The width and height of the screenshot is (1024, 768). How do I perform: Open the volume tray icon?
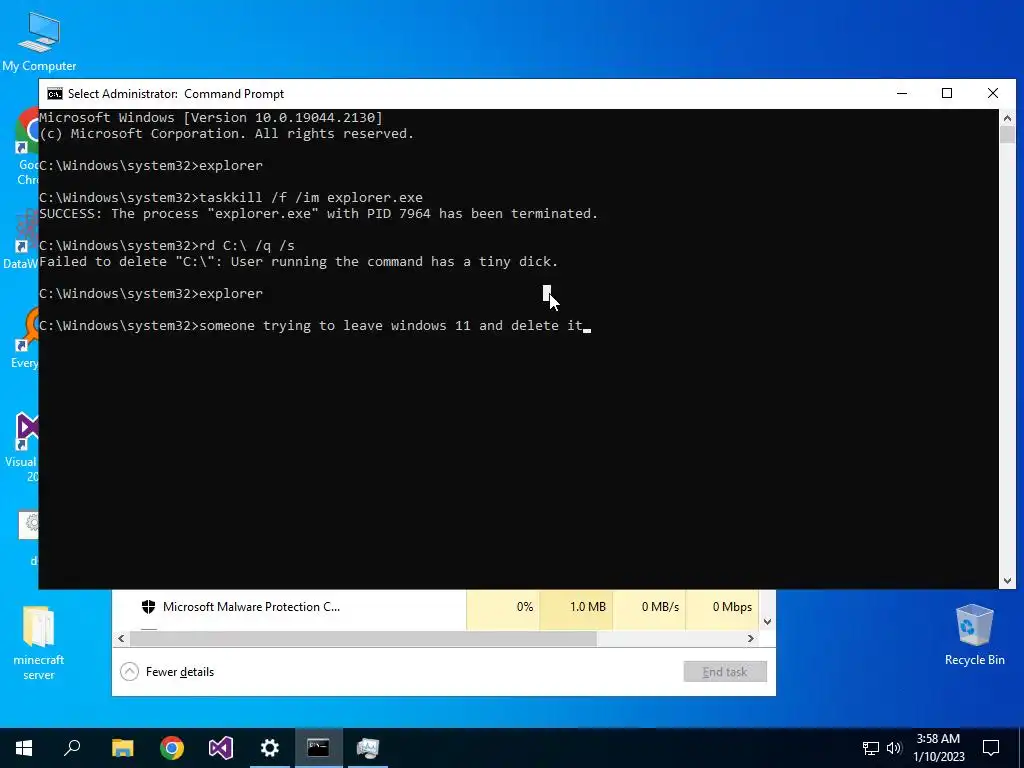coord(894,748)
